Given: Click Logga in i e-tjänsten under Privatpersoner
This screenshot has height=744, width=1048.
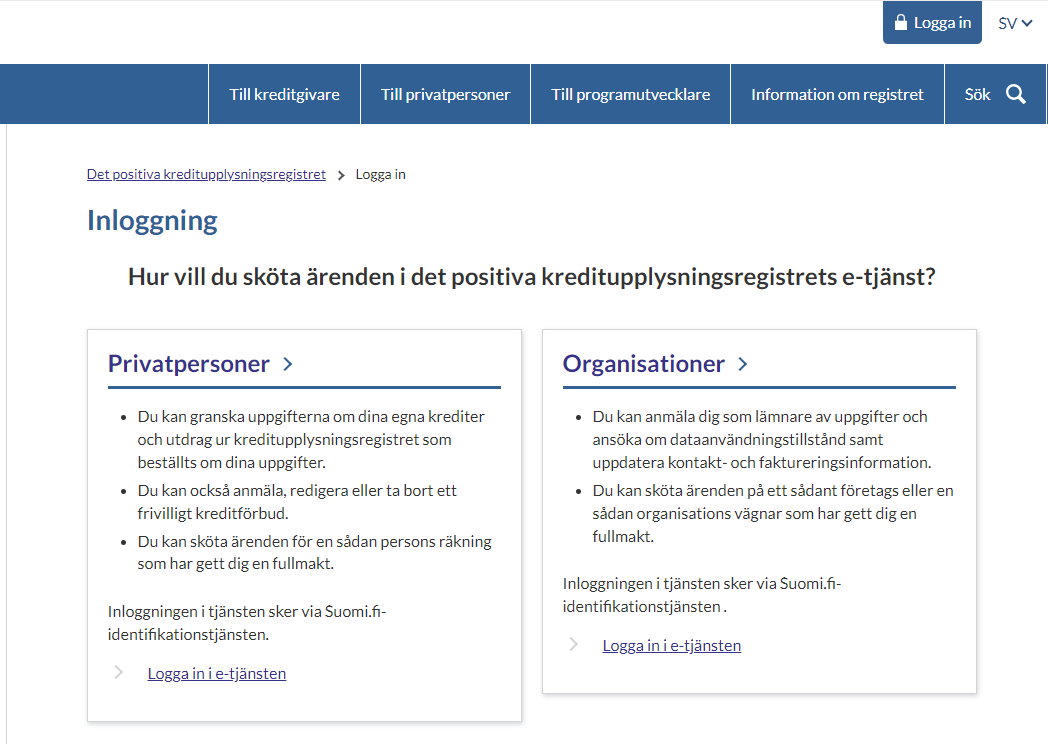Looking at the screenshot, I should point(217,673).
